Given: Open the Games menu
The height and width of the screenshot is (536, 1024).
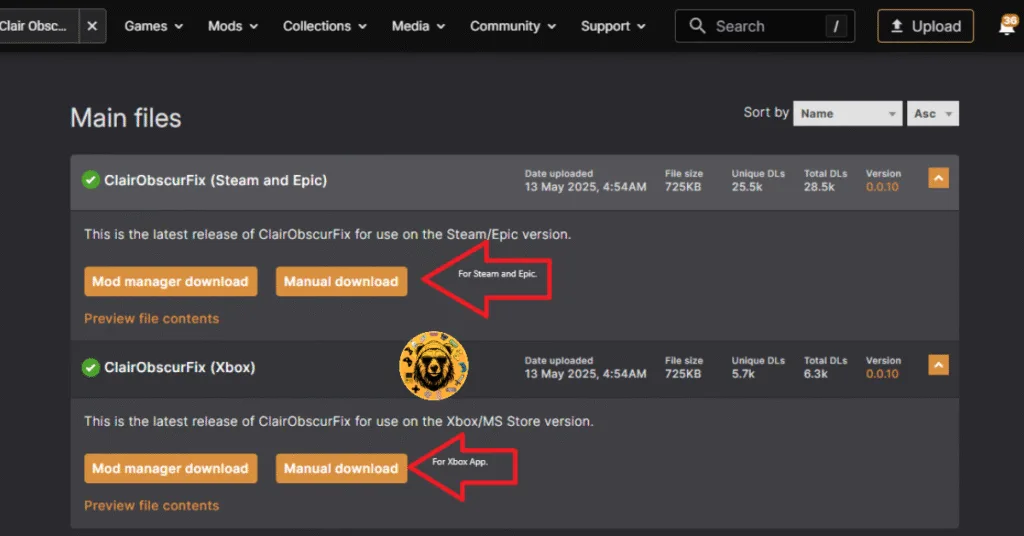Looking at the screenshot, I should 153,26.
